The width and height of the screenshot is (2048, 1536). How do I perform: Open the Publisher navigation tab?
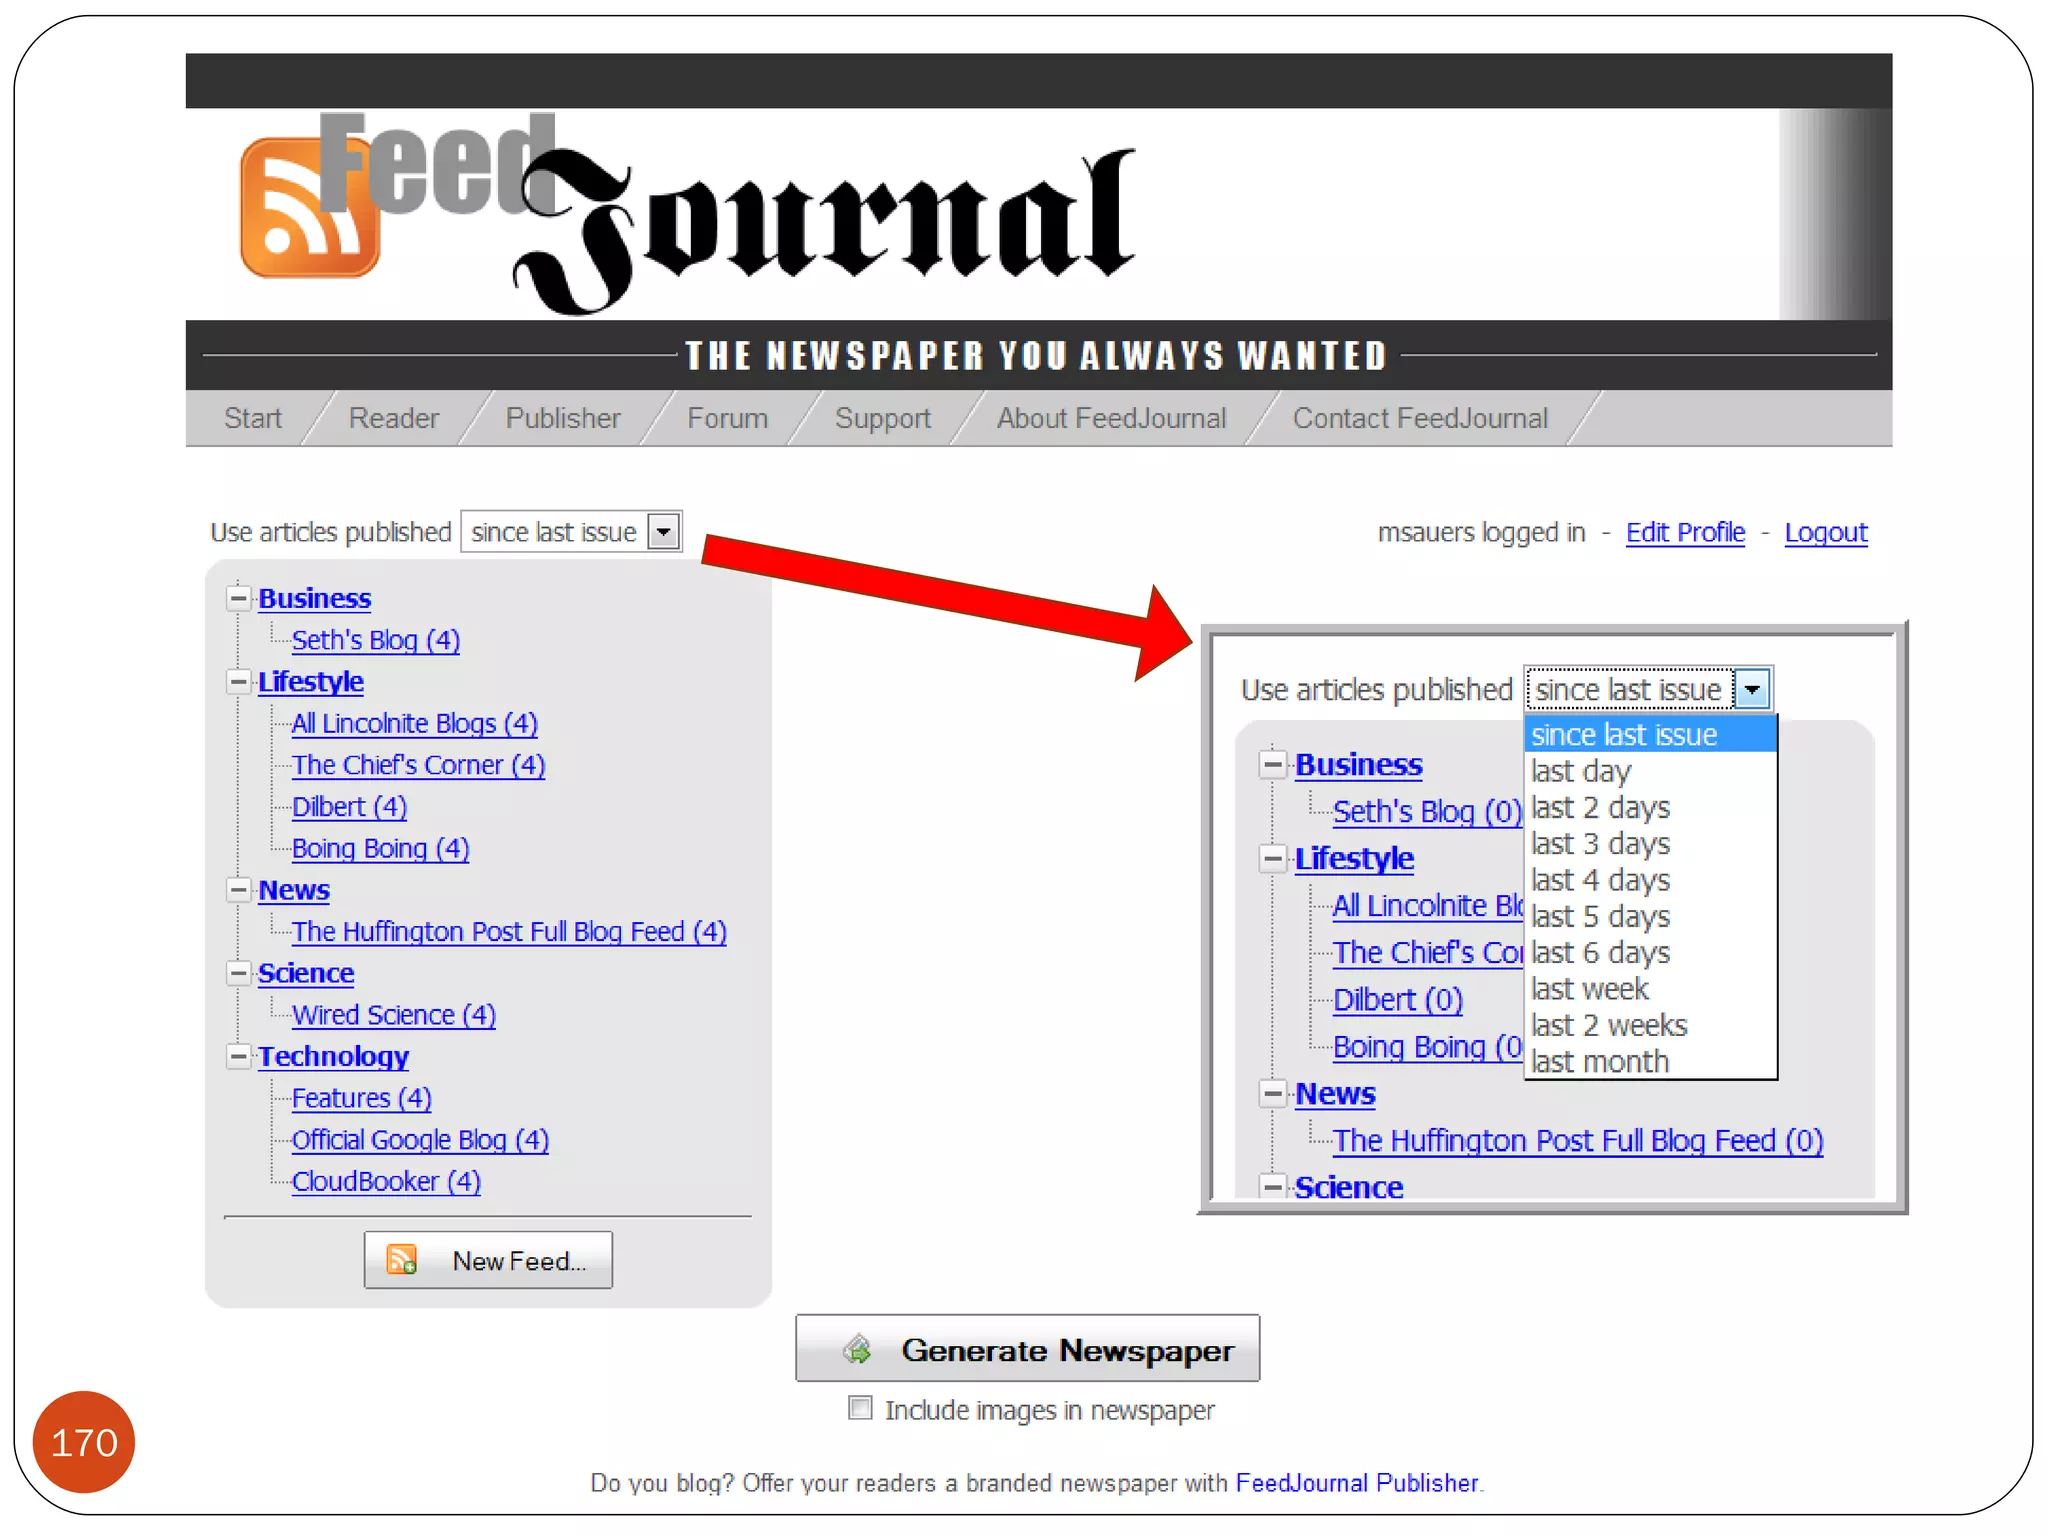tap(562, 418)
